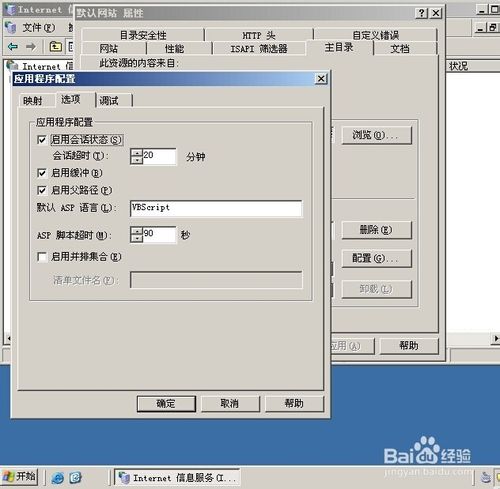Open HTTP 头 tab in properties window

259,35
